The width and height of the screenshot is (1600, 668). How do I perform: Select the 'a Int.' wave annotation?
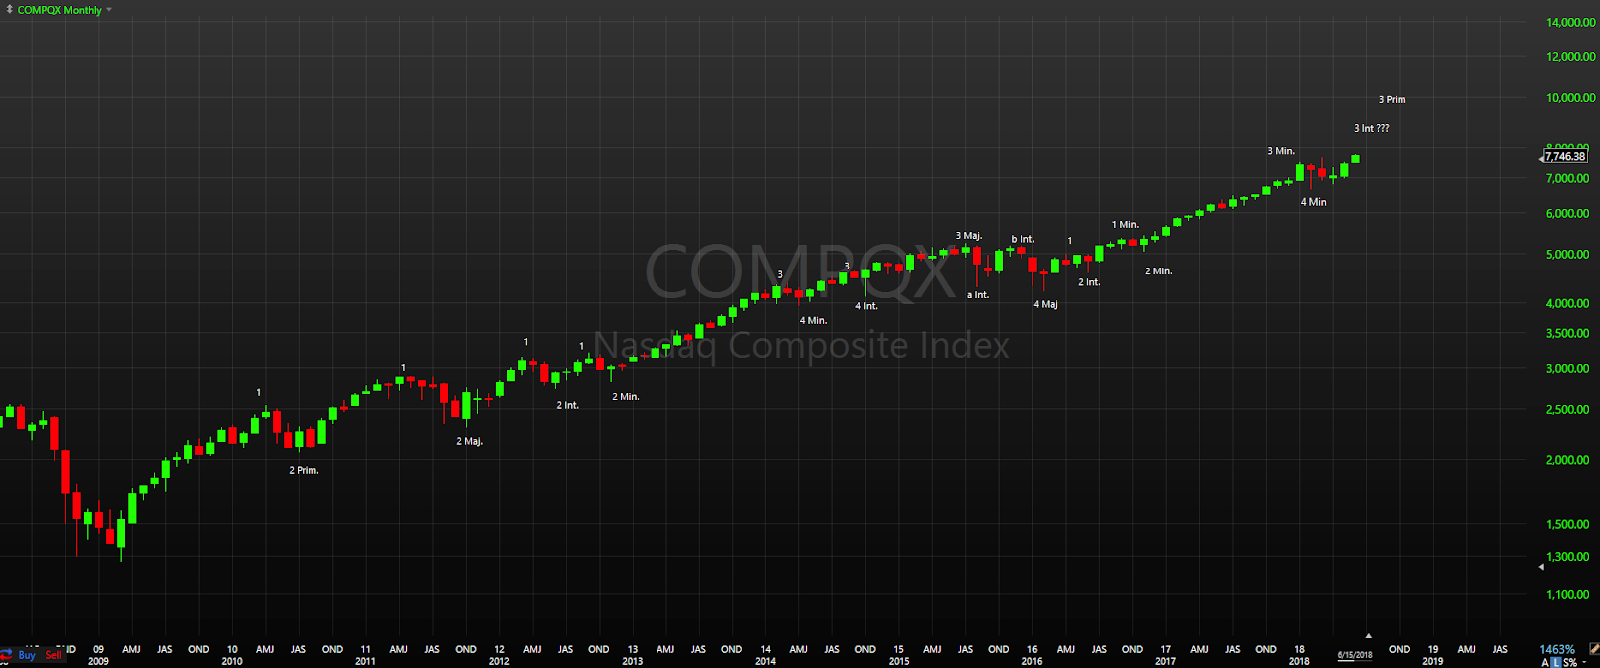(978, 295)
